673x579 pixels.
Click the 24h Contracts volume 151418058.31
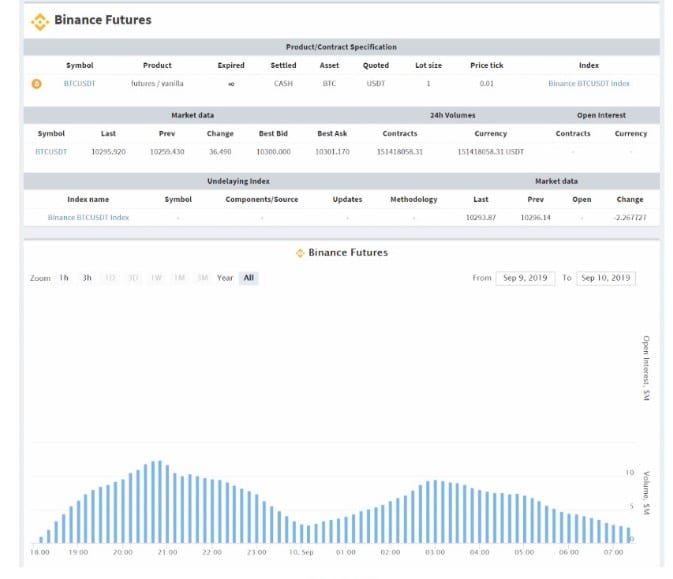click(400, 152)
